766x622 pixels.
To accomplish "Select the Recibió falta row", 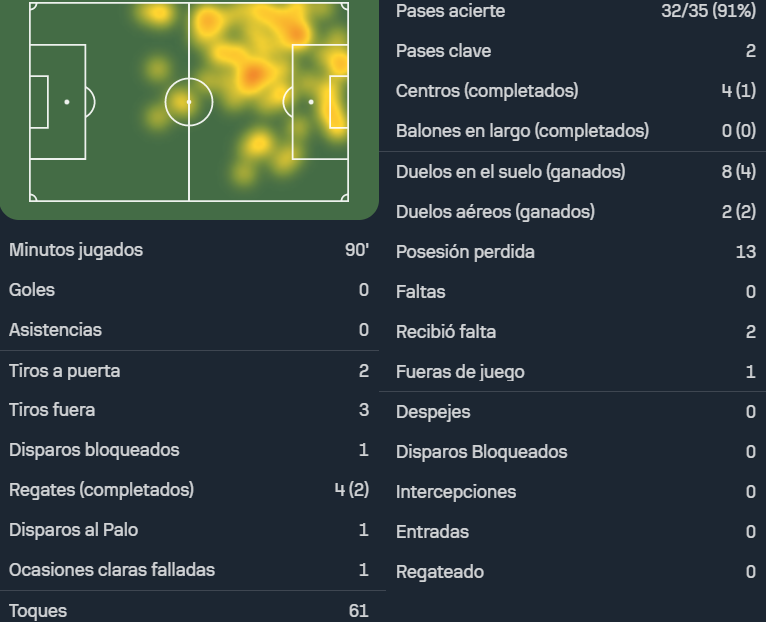I will point(576,332).
